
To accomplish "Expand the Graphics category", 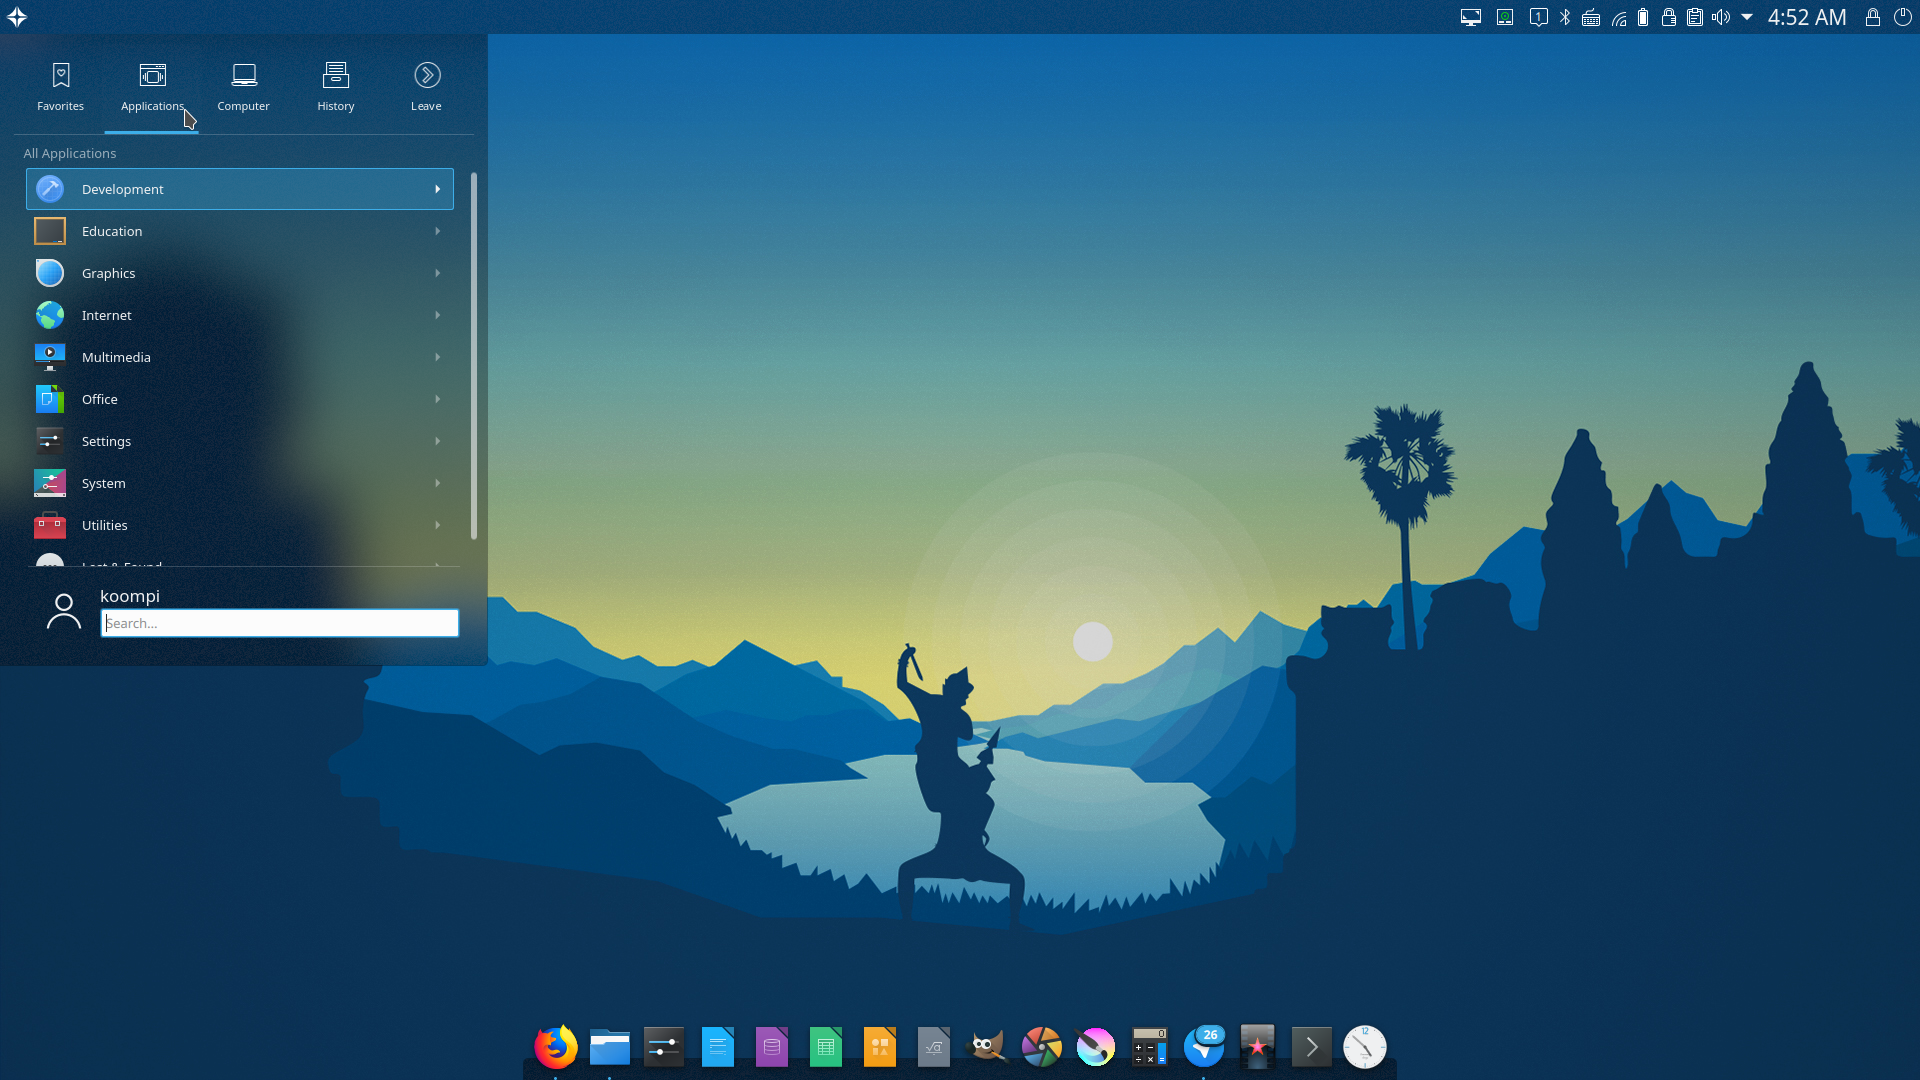I will point(240,273).
